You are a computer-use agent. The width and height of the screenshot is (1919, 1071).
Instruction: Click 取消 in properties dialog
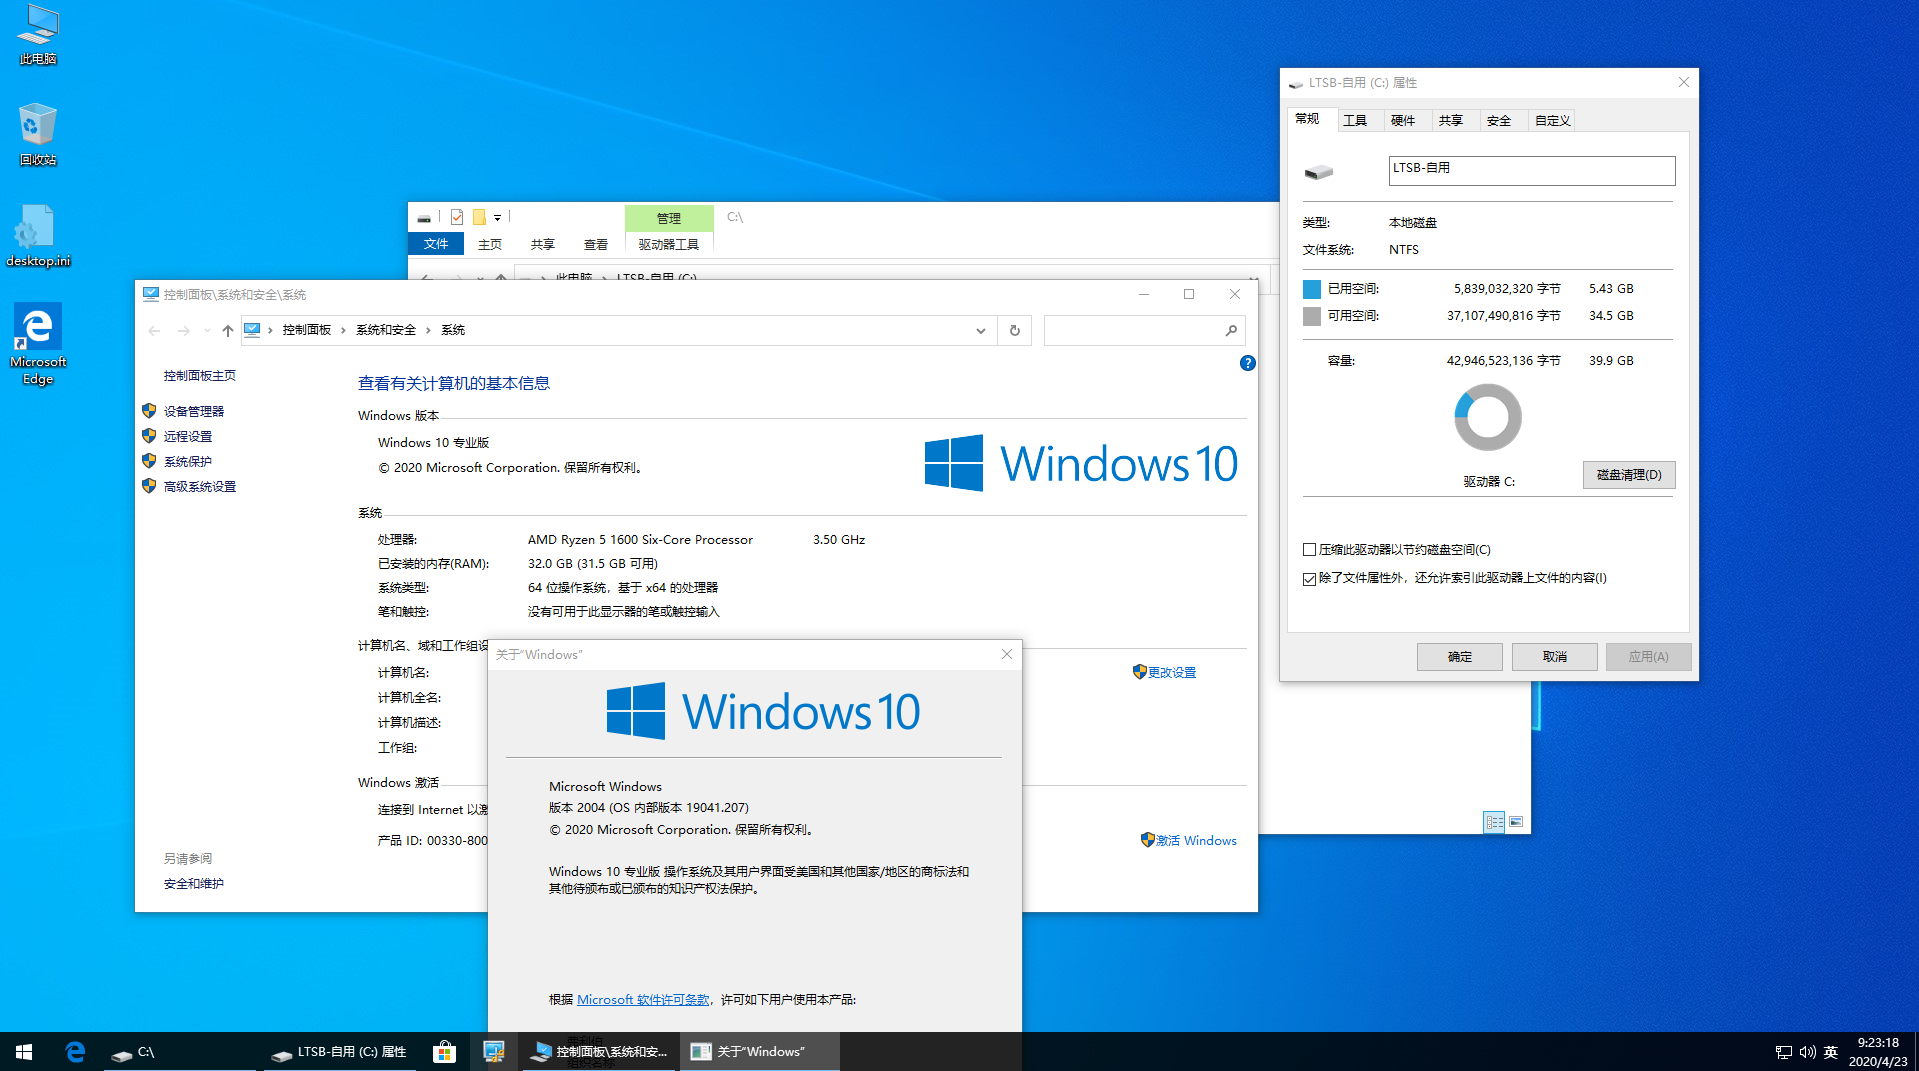[x=1555, y=657]
